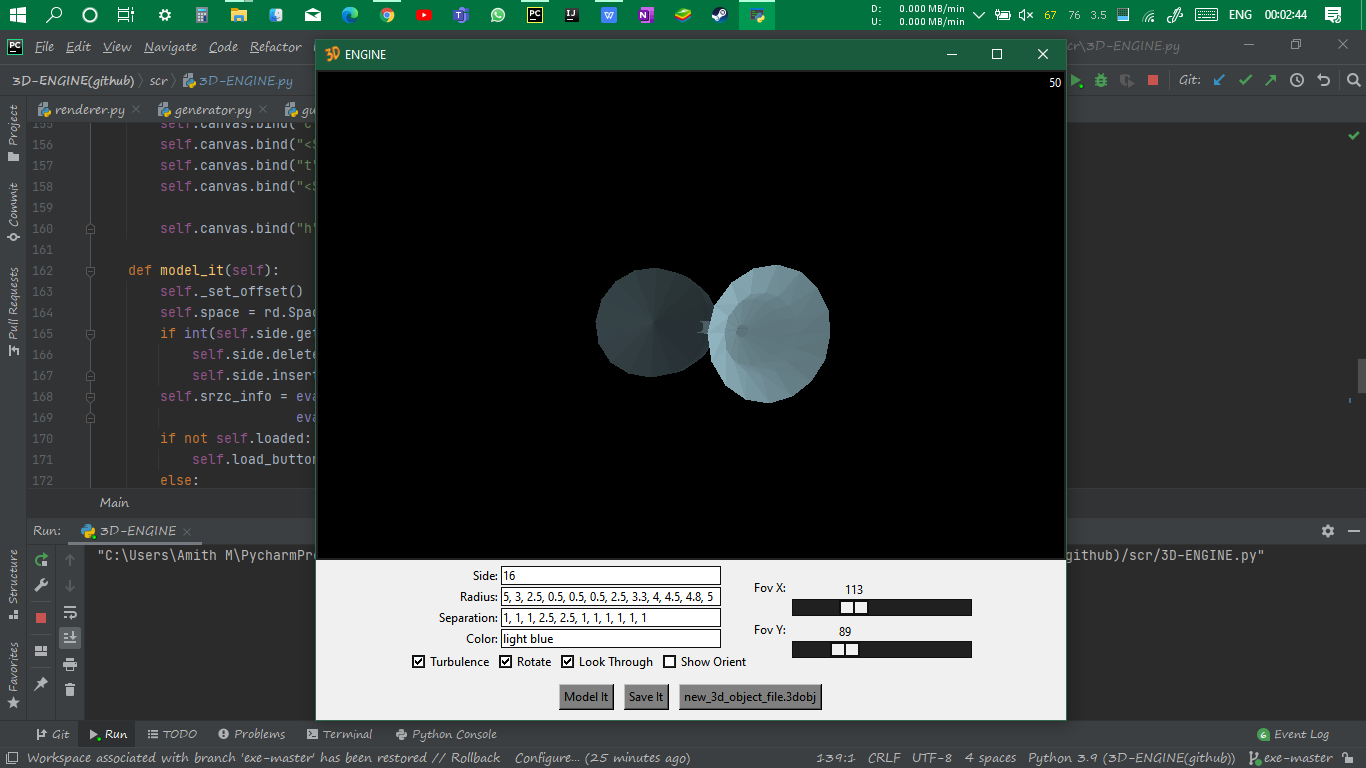This screenshot has width=1366, height=768.
Task: Close the renderer.py tab
Action: pyautogui.click(x=138, y=110)
